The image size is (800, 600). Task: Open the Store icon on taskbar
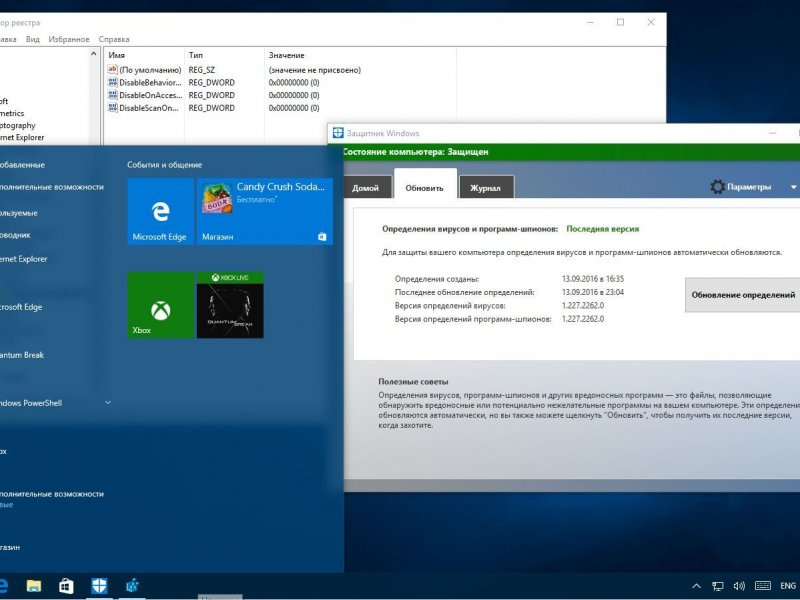(66, 586)
